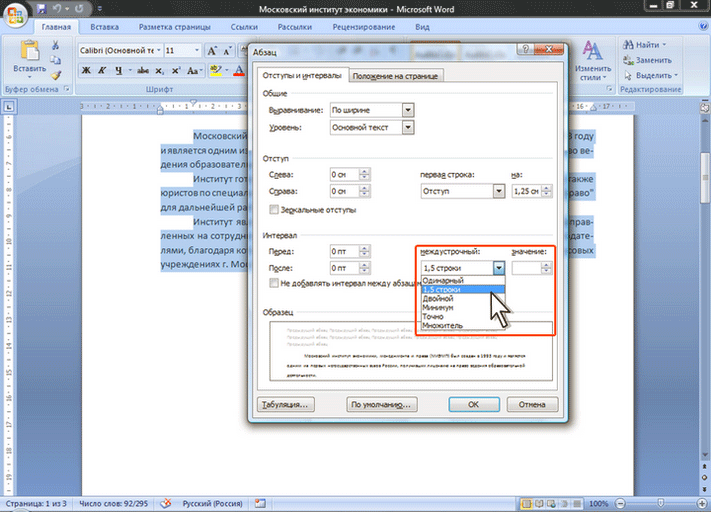
Task: Open font name dropdown Calibri
Action: click(x=159, y=50)
